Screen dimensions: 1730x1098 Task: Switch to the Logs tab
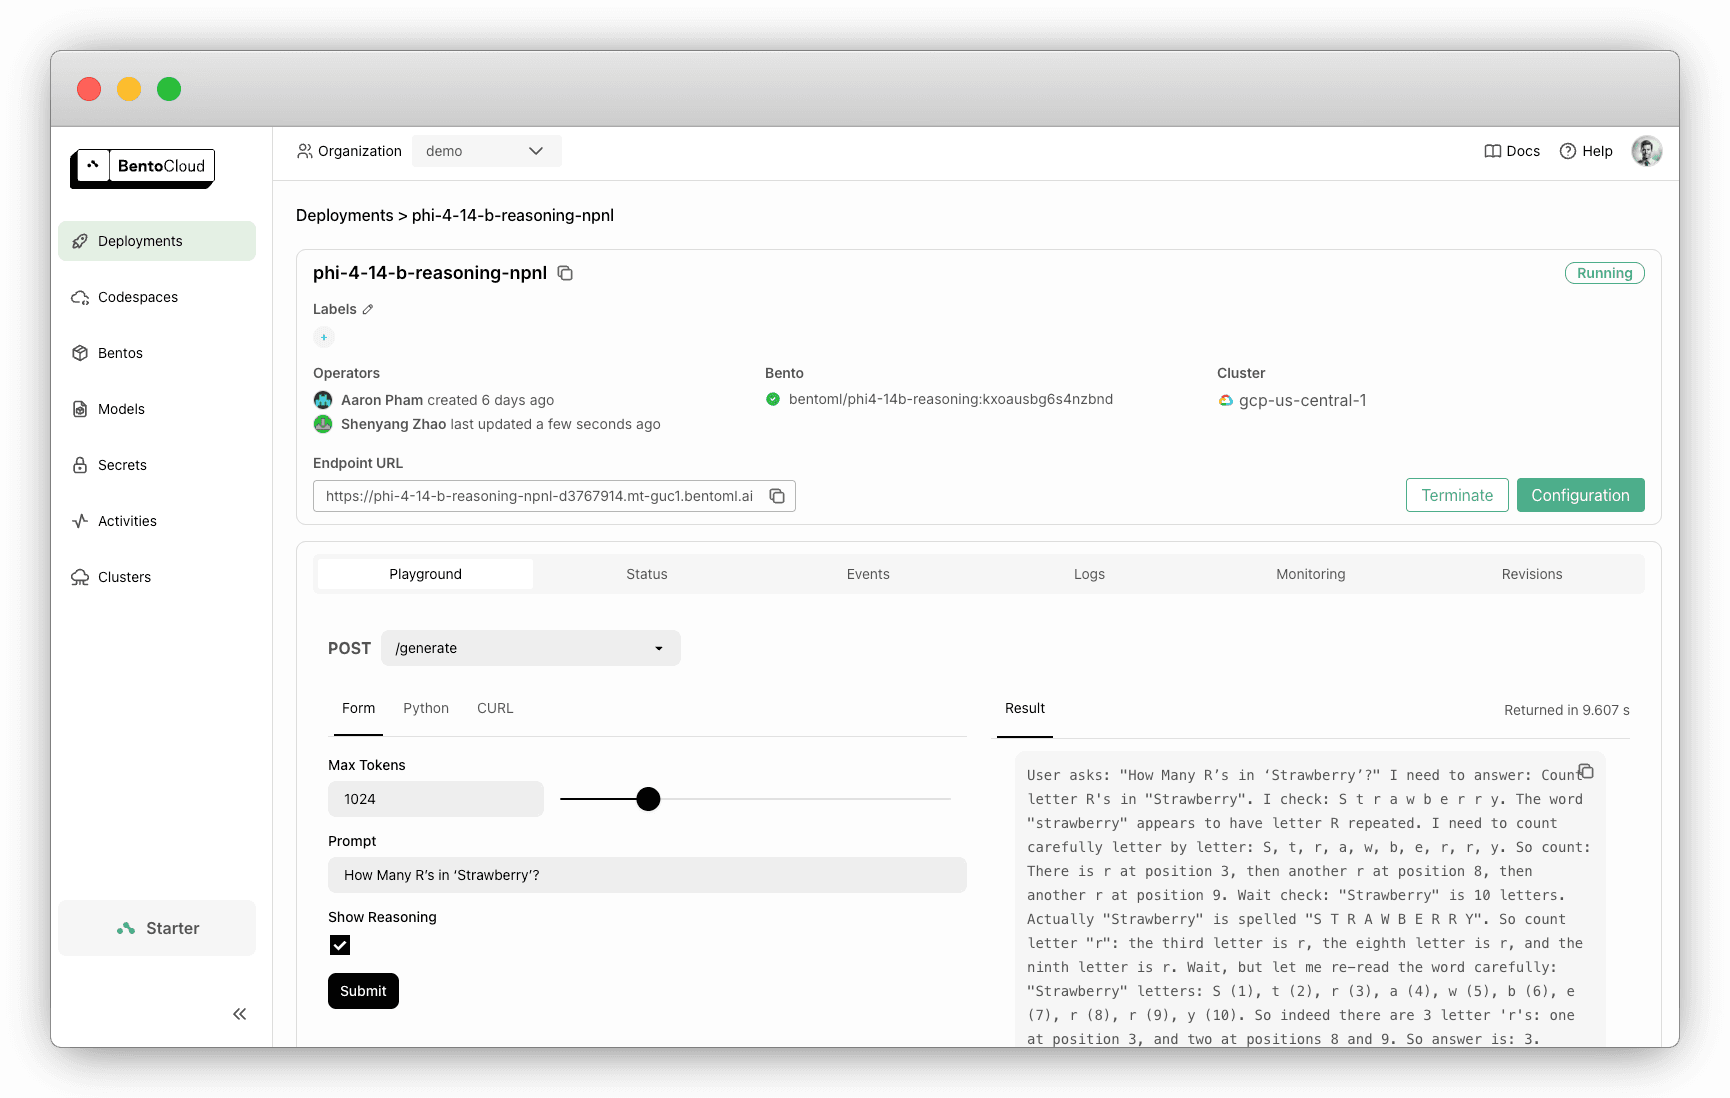1089,574
